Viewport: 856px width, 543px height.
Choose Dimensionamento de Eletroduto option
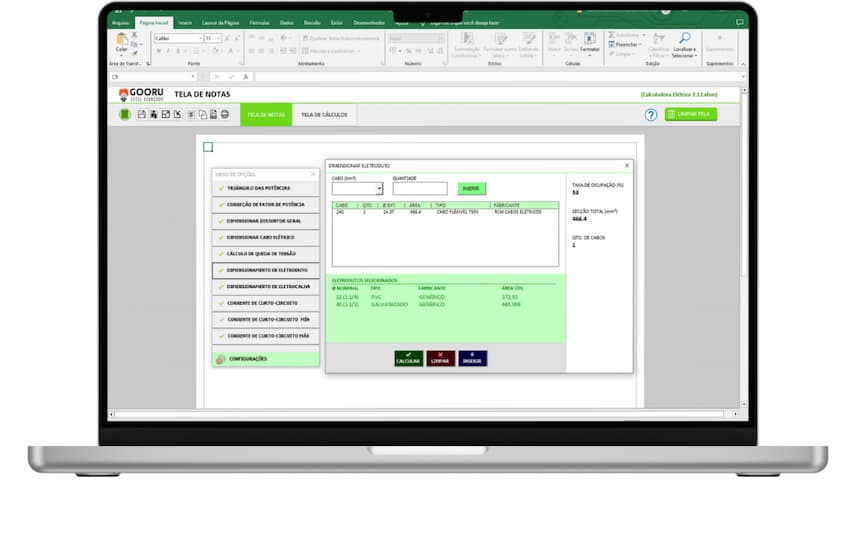point(266,270)
